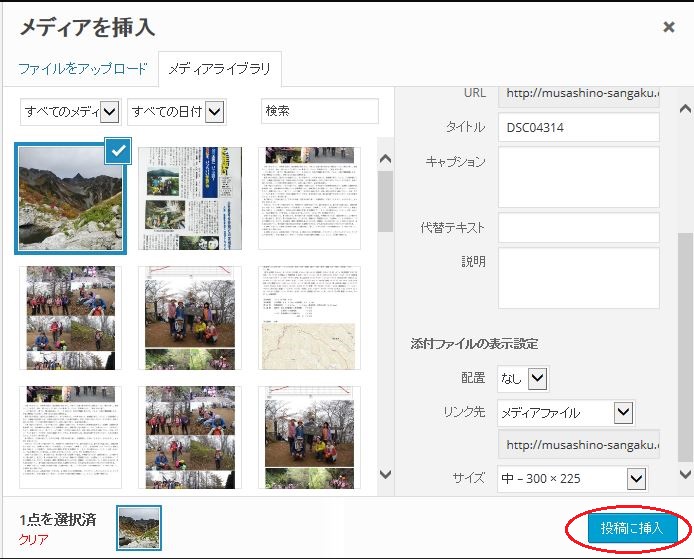Close the メディアを挿入 dialog with X
The height and width of the screenshot is (559, 694).
668,27
